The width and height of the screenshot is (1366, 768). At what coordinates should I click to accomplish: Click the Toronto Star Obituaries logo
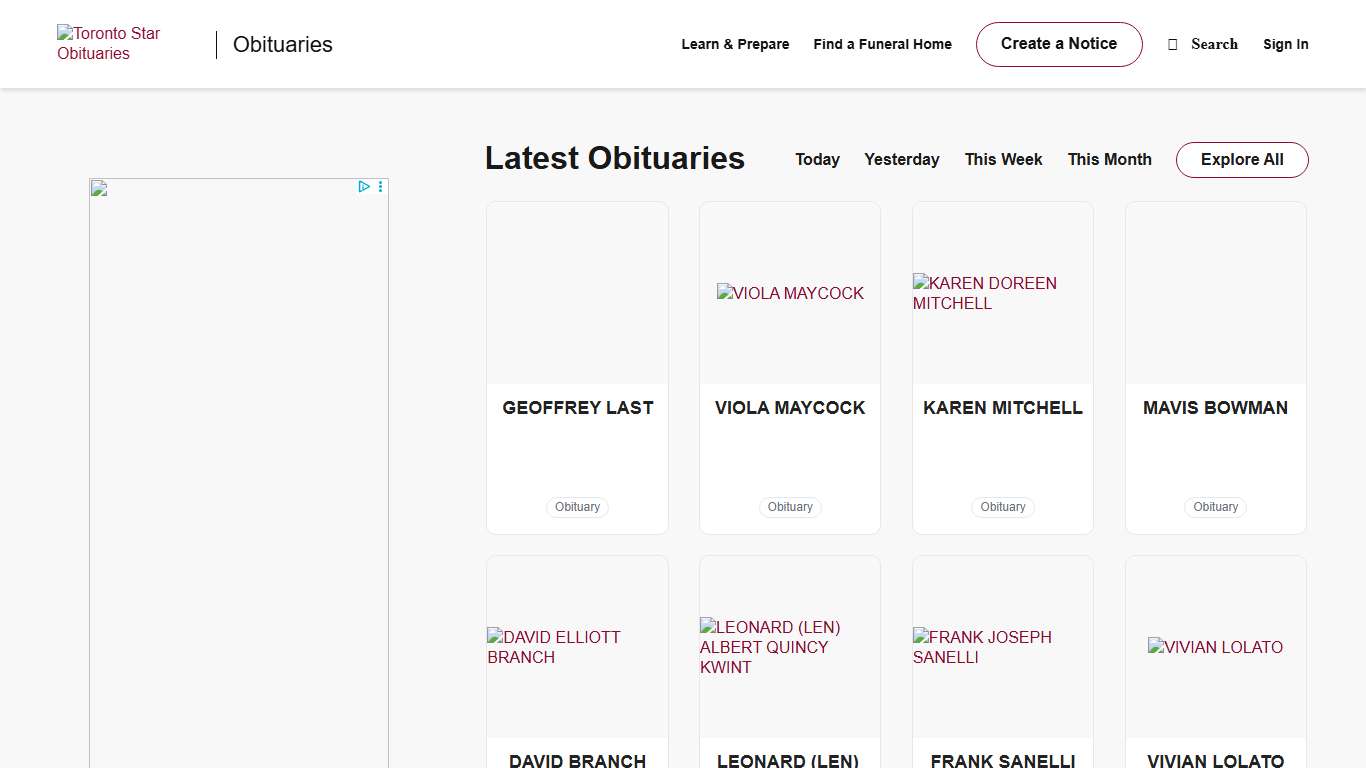point(108,44)
